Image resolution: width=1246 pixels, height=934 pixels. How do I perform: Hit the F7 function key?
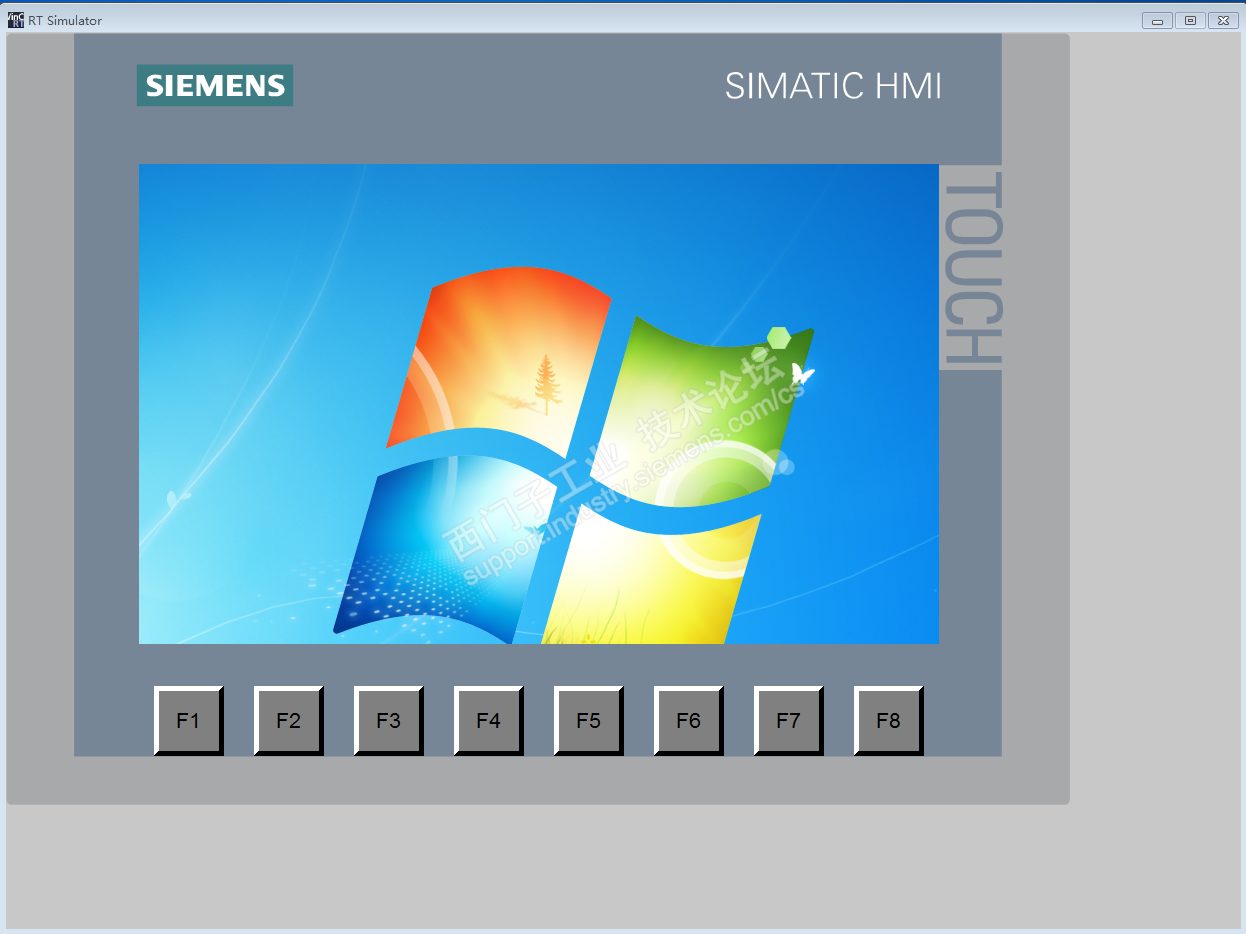(789, 720)
